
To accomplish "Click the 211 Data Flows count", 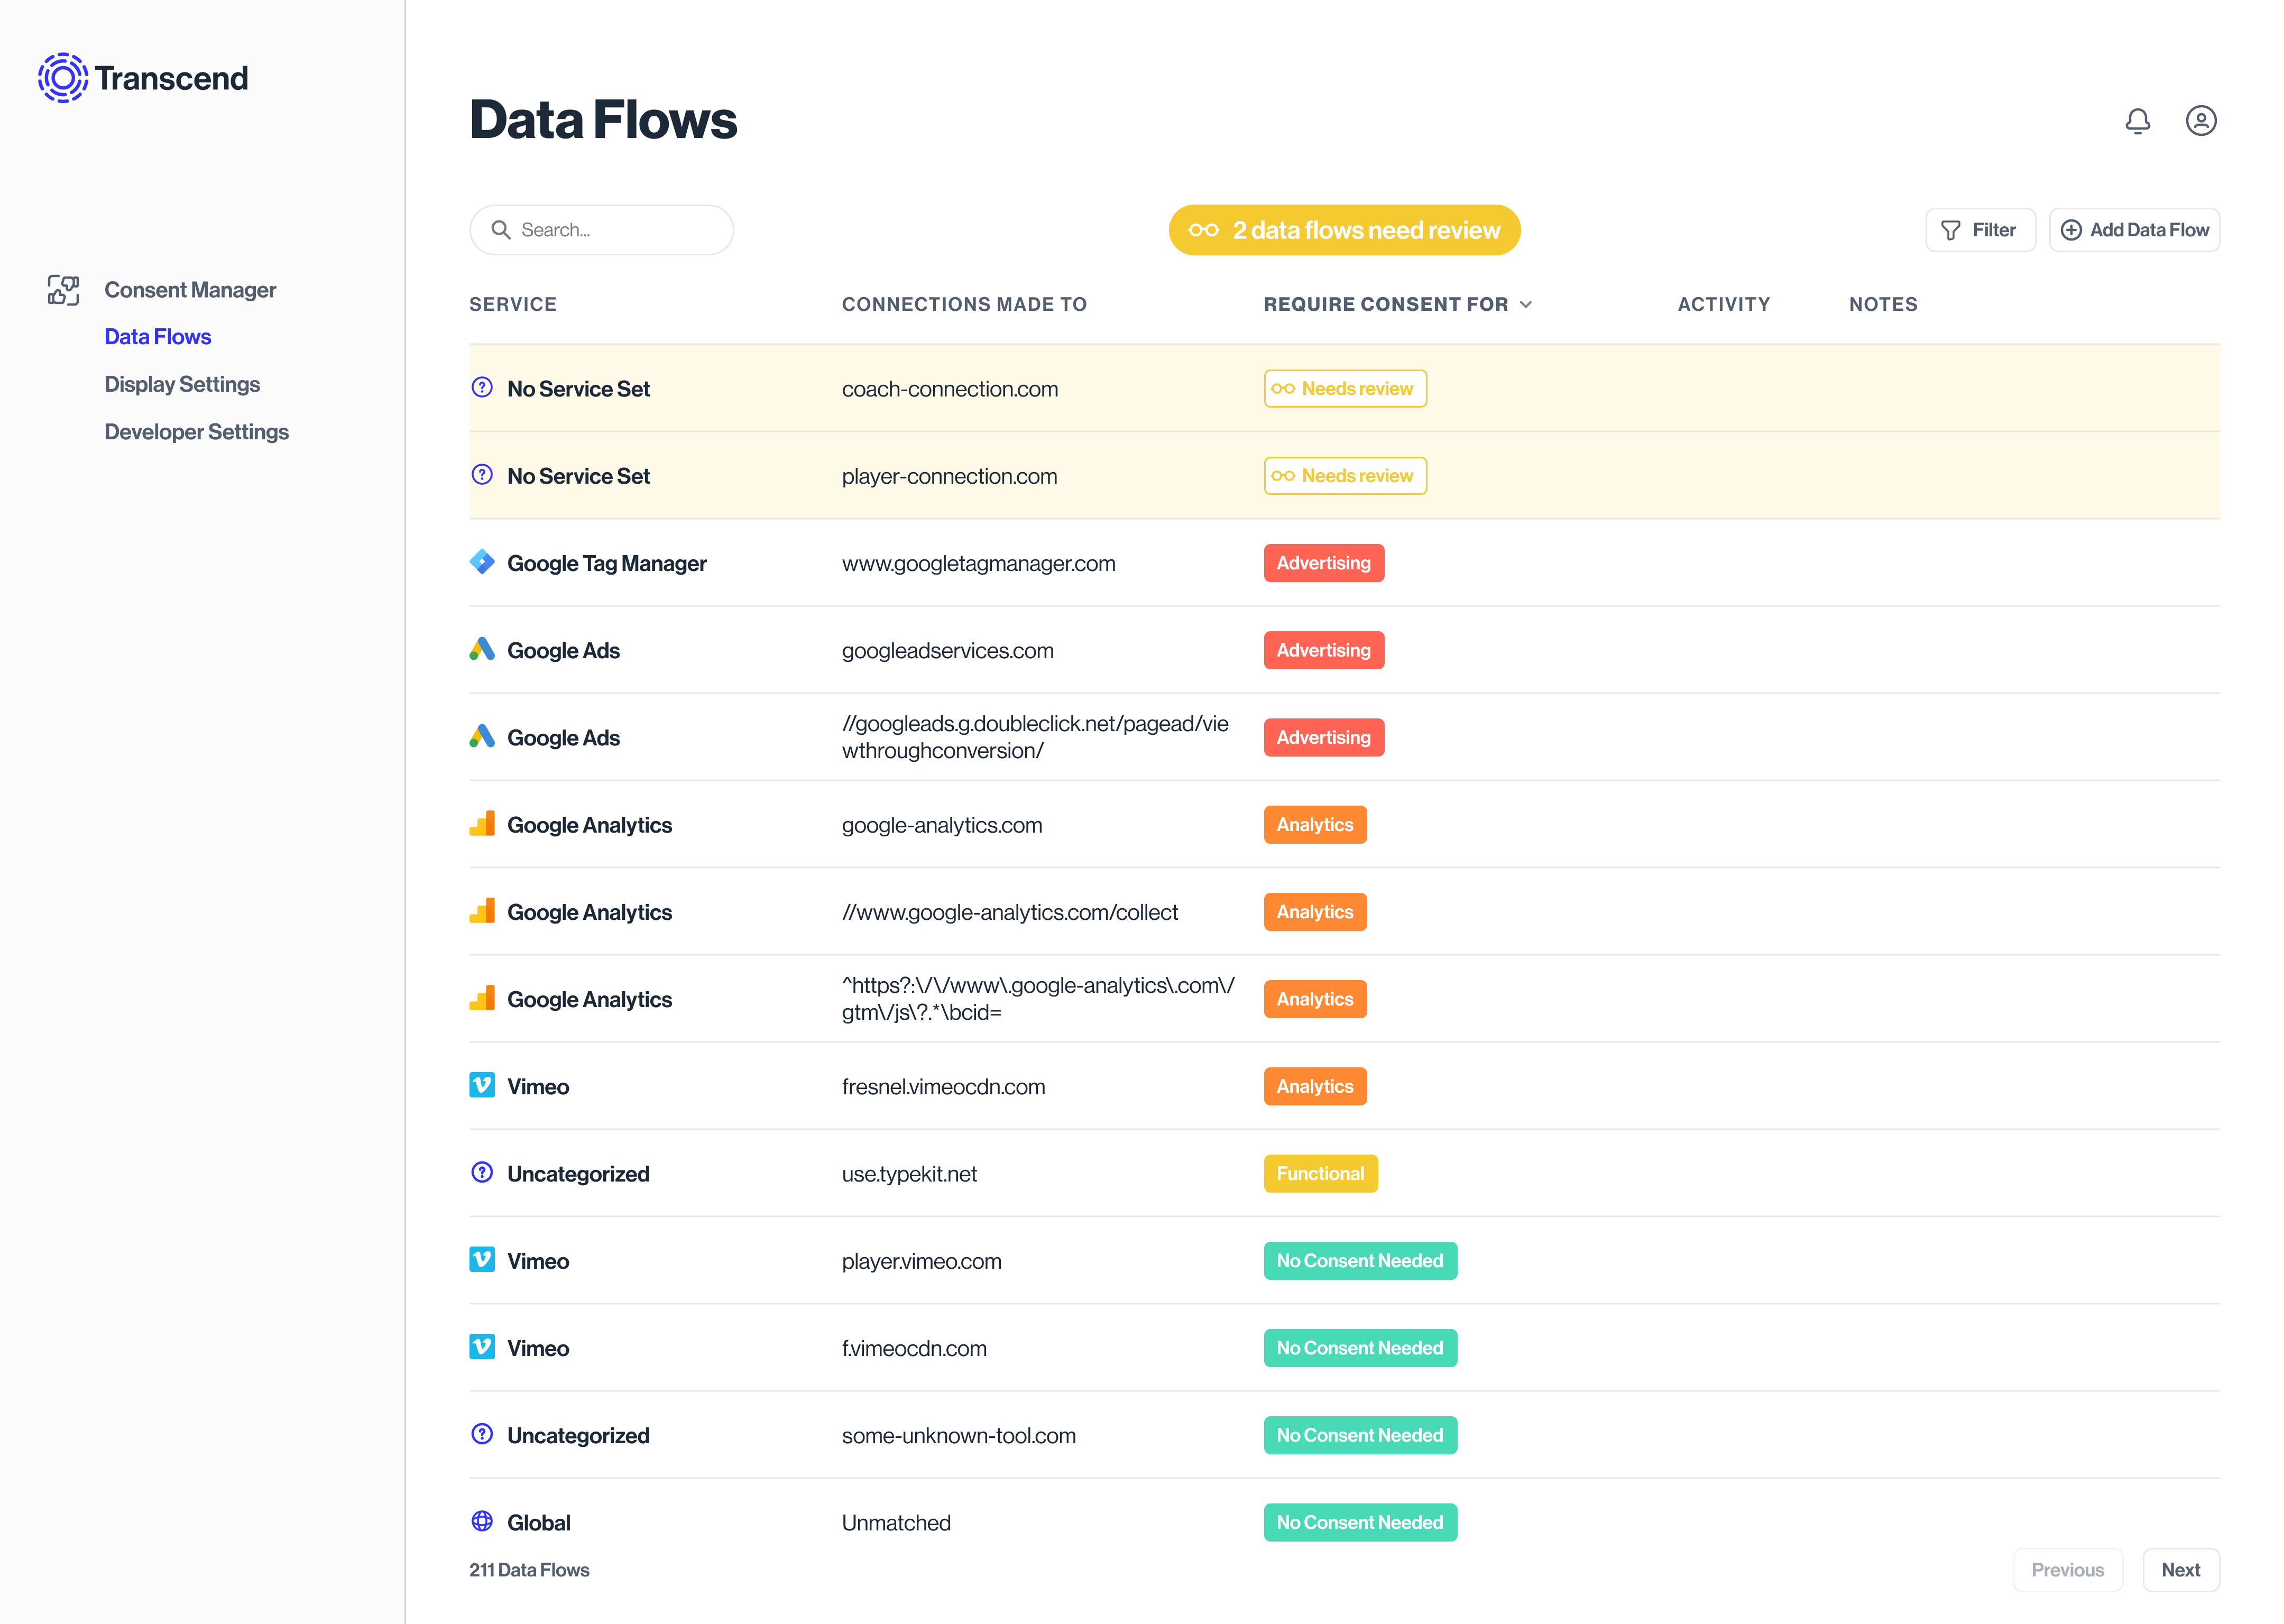I will (529, 1570).
